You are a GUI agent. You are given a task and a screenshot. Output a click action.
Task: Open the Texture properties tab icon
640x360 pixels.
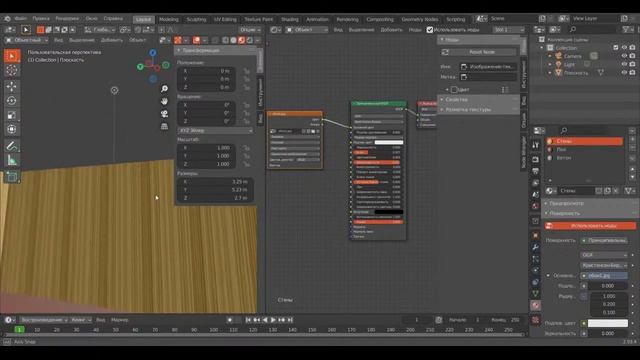pos(536,320)
